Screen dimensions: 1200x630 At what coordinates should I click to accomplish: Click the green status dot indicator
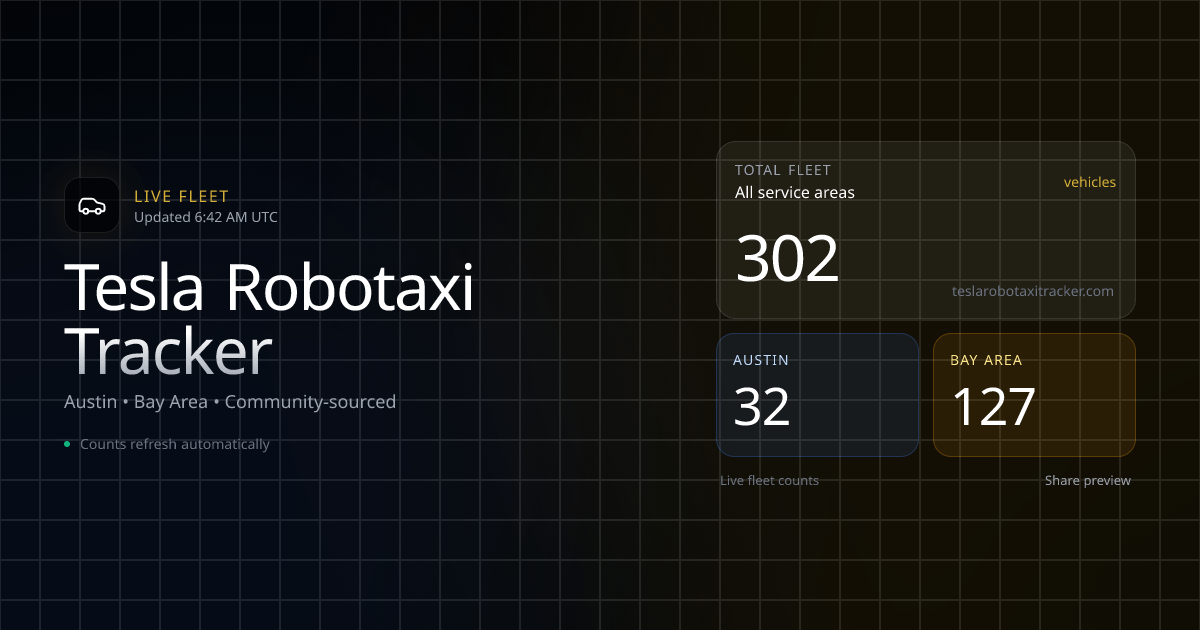click(67, 444)
